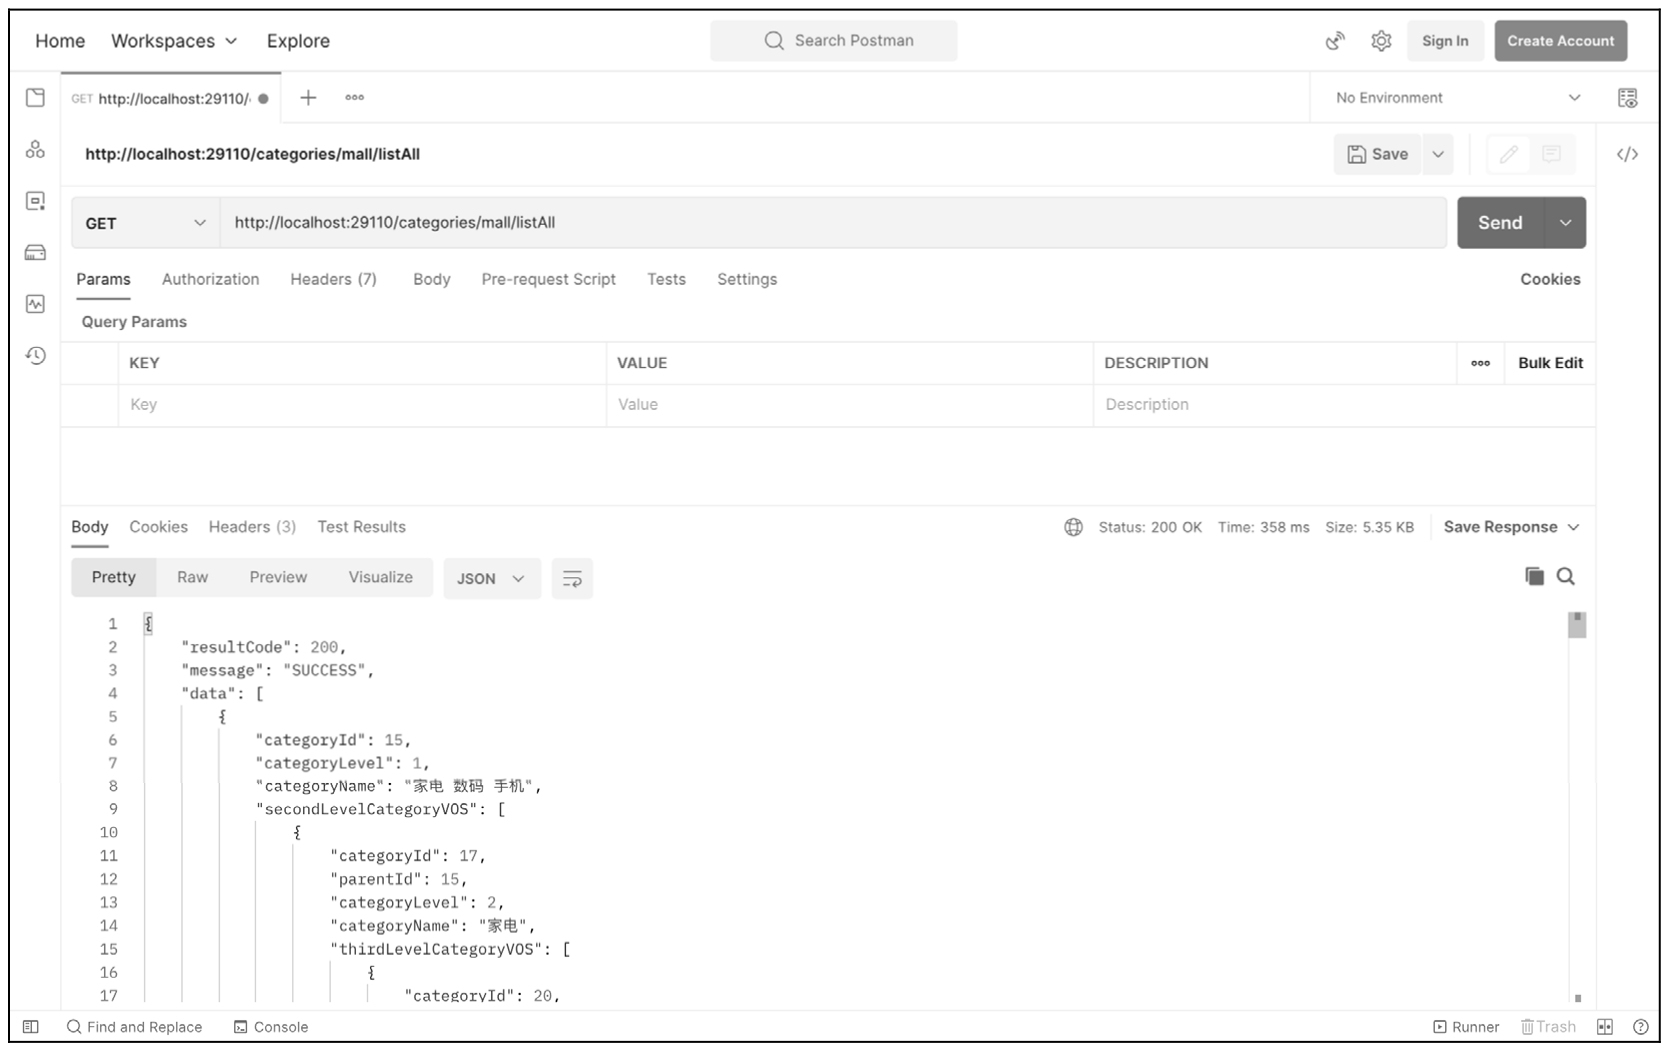Viewport: 1669px width, 1051px height.
Task: Click the response body scrollbar thumb
Action: (x=1577, y=625)
